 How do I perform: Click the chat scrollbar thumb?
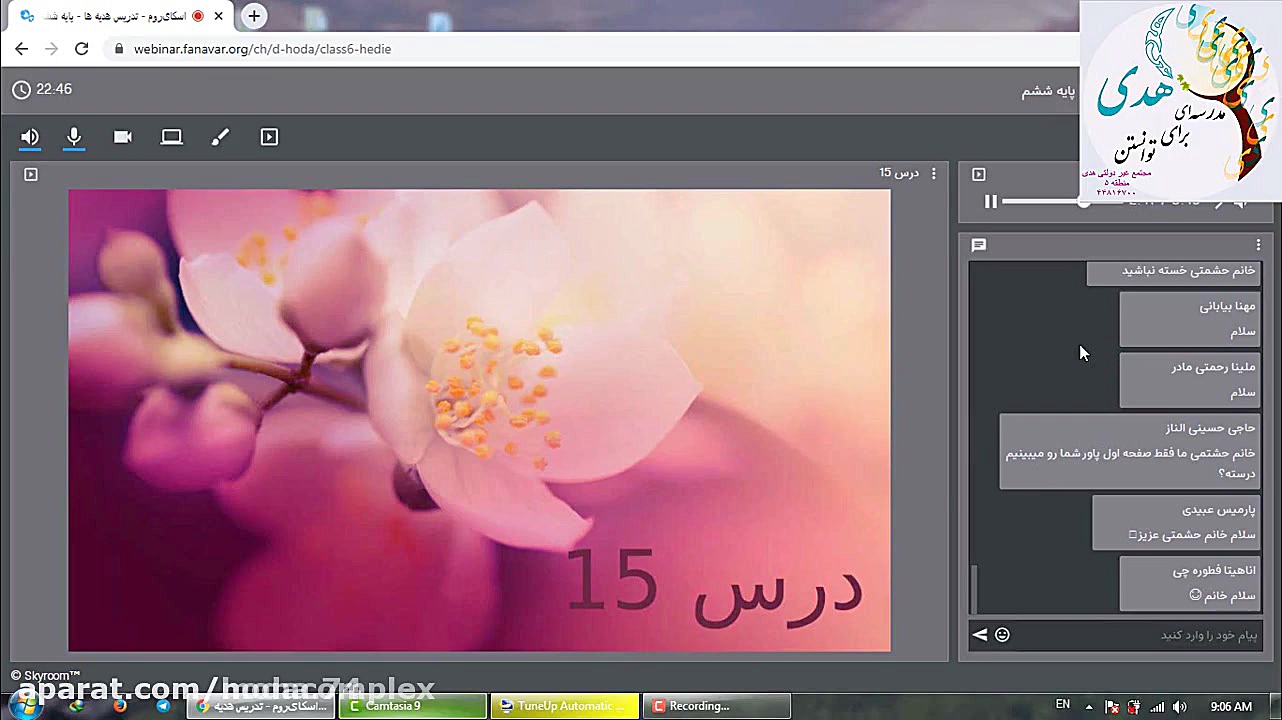(974, 588)
